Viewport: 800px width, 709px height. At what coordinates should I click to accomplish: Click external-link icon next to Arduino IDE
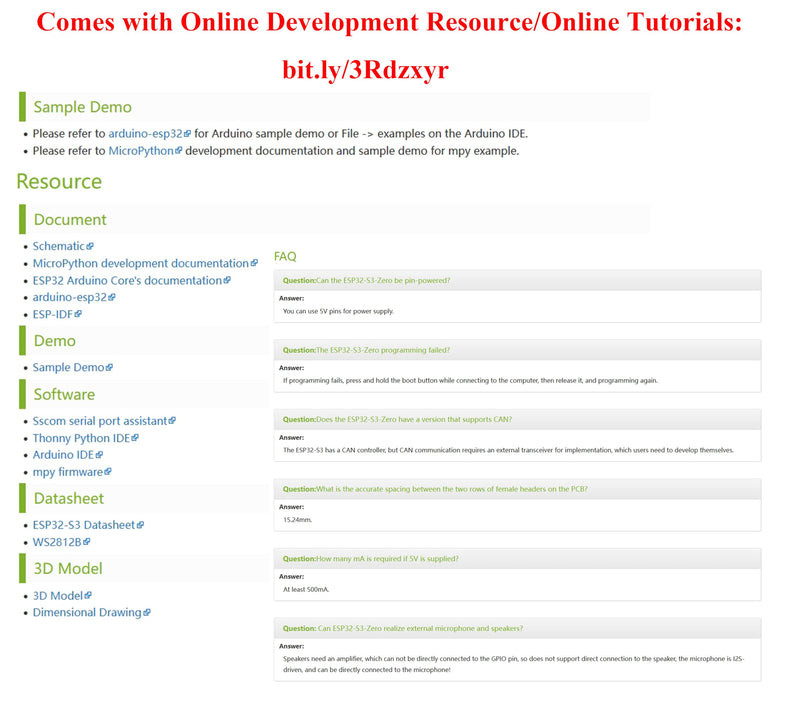tap(98, 455)
